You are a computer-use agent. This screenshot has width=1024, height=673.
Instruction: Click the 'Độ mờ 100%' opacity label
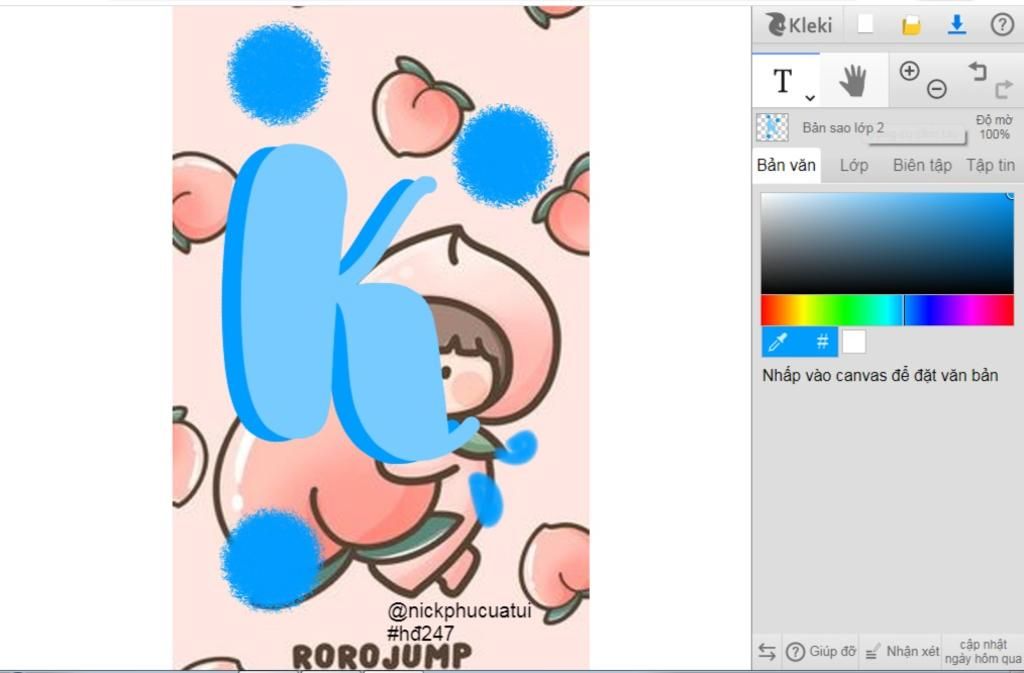point(994,127)
